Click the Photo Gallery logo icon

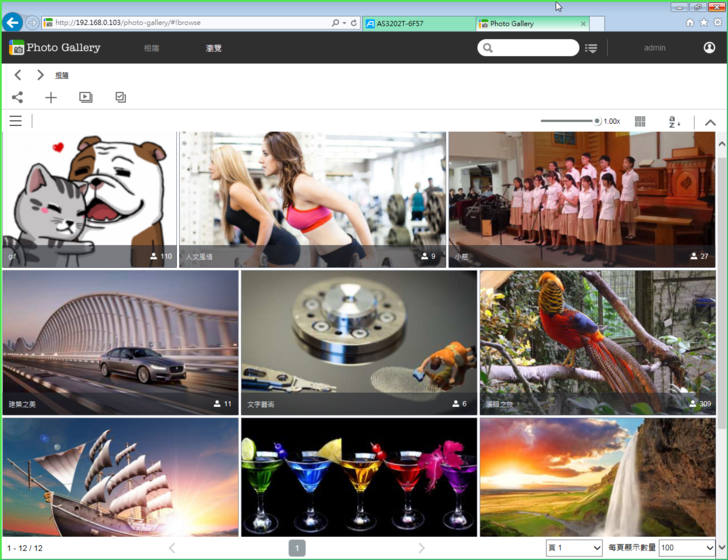coord(16,47)
